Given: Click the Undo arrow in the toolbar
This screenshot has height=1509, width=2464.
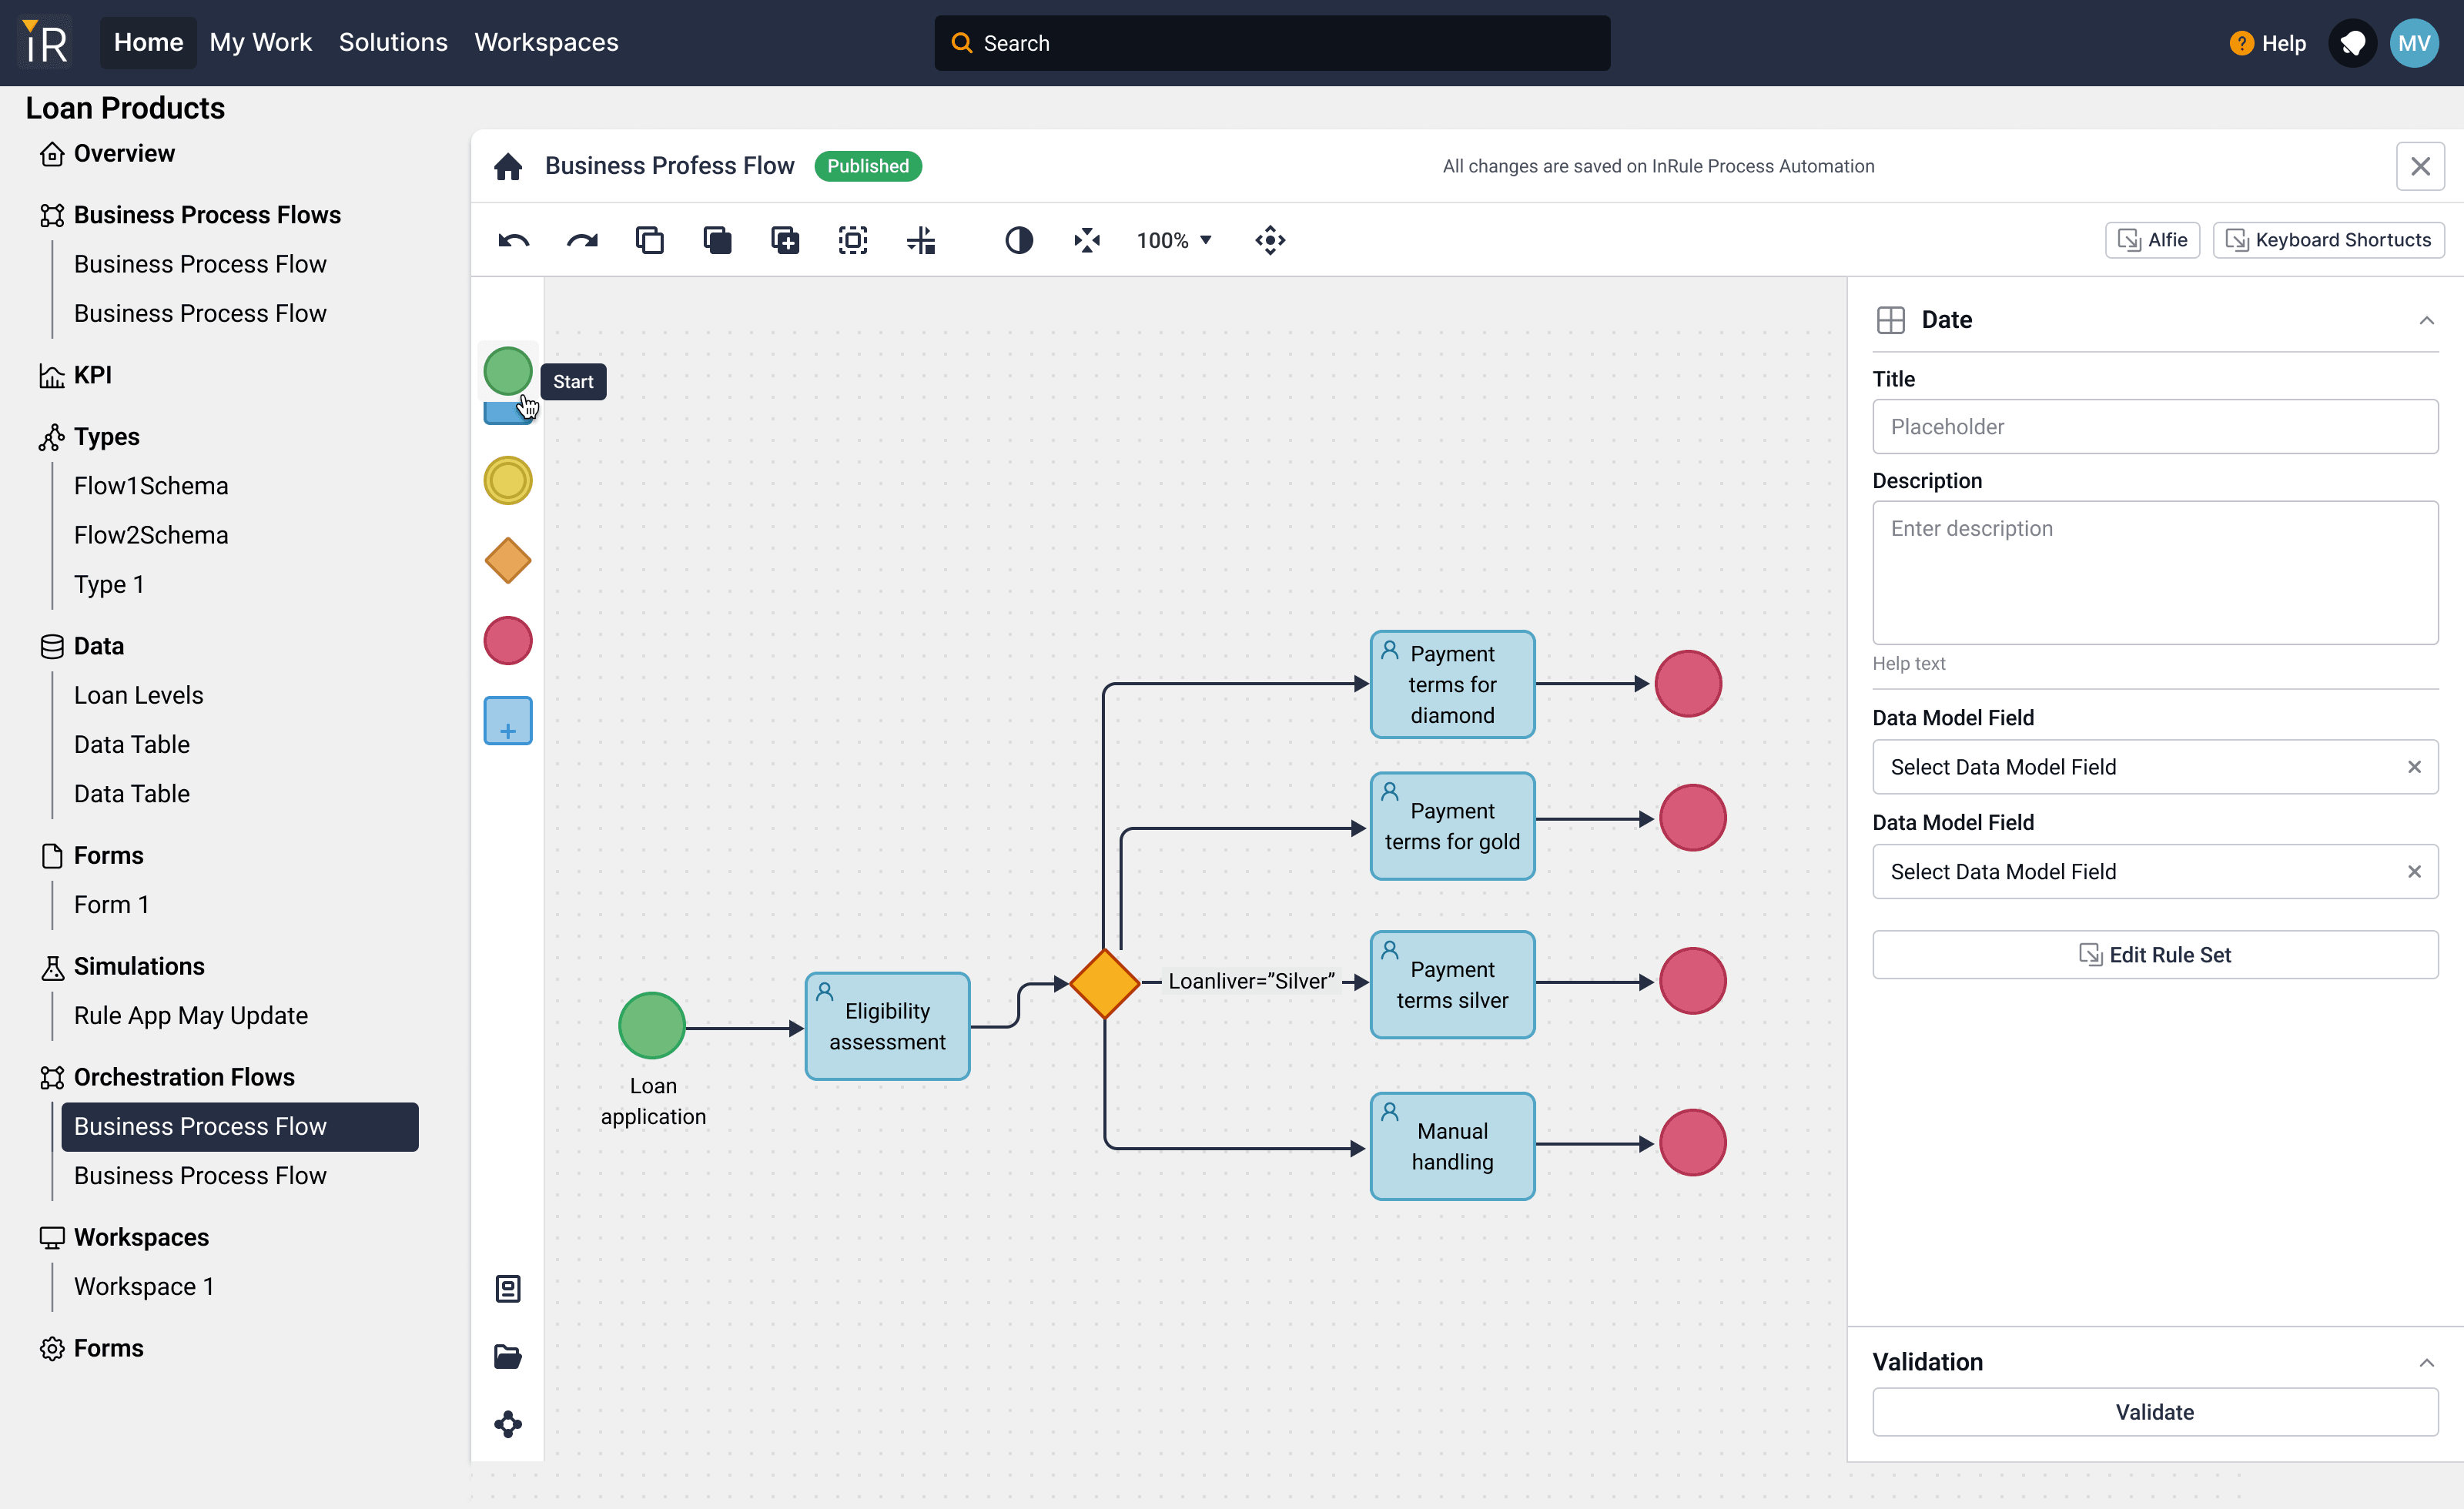Looking at the screenshot, I should (x=514, y=240).
